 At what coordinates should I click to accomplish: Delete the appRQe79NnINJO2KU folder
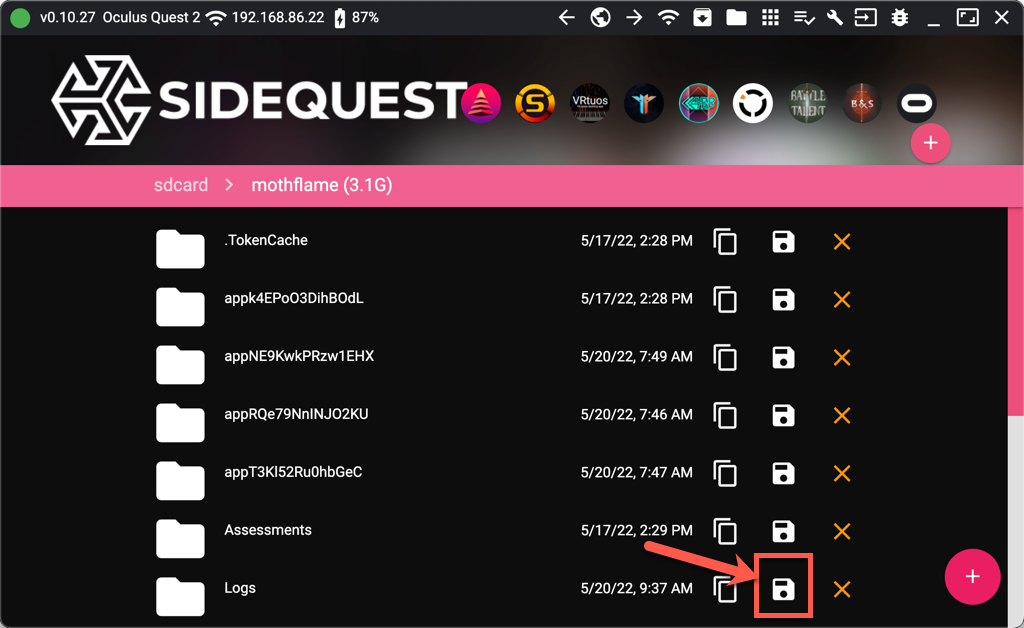pos(842,415)
